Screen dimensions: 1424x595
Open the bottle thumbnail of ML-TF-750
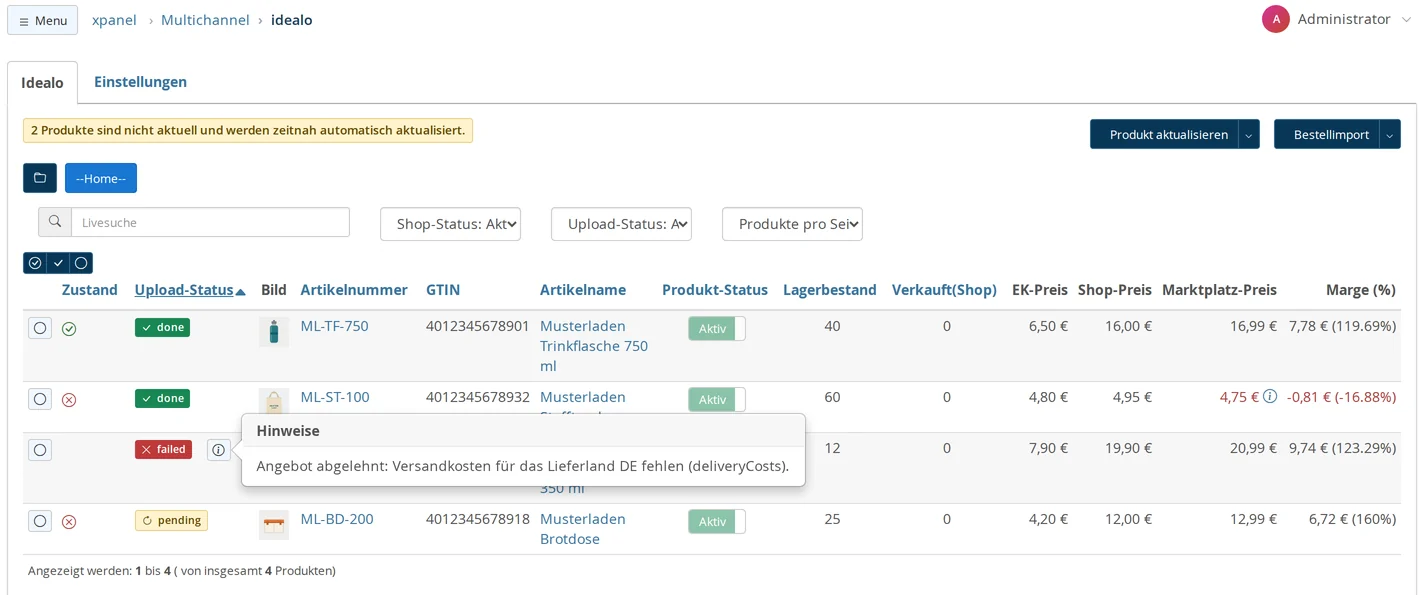click(x=274, y=332)
